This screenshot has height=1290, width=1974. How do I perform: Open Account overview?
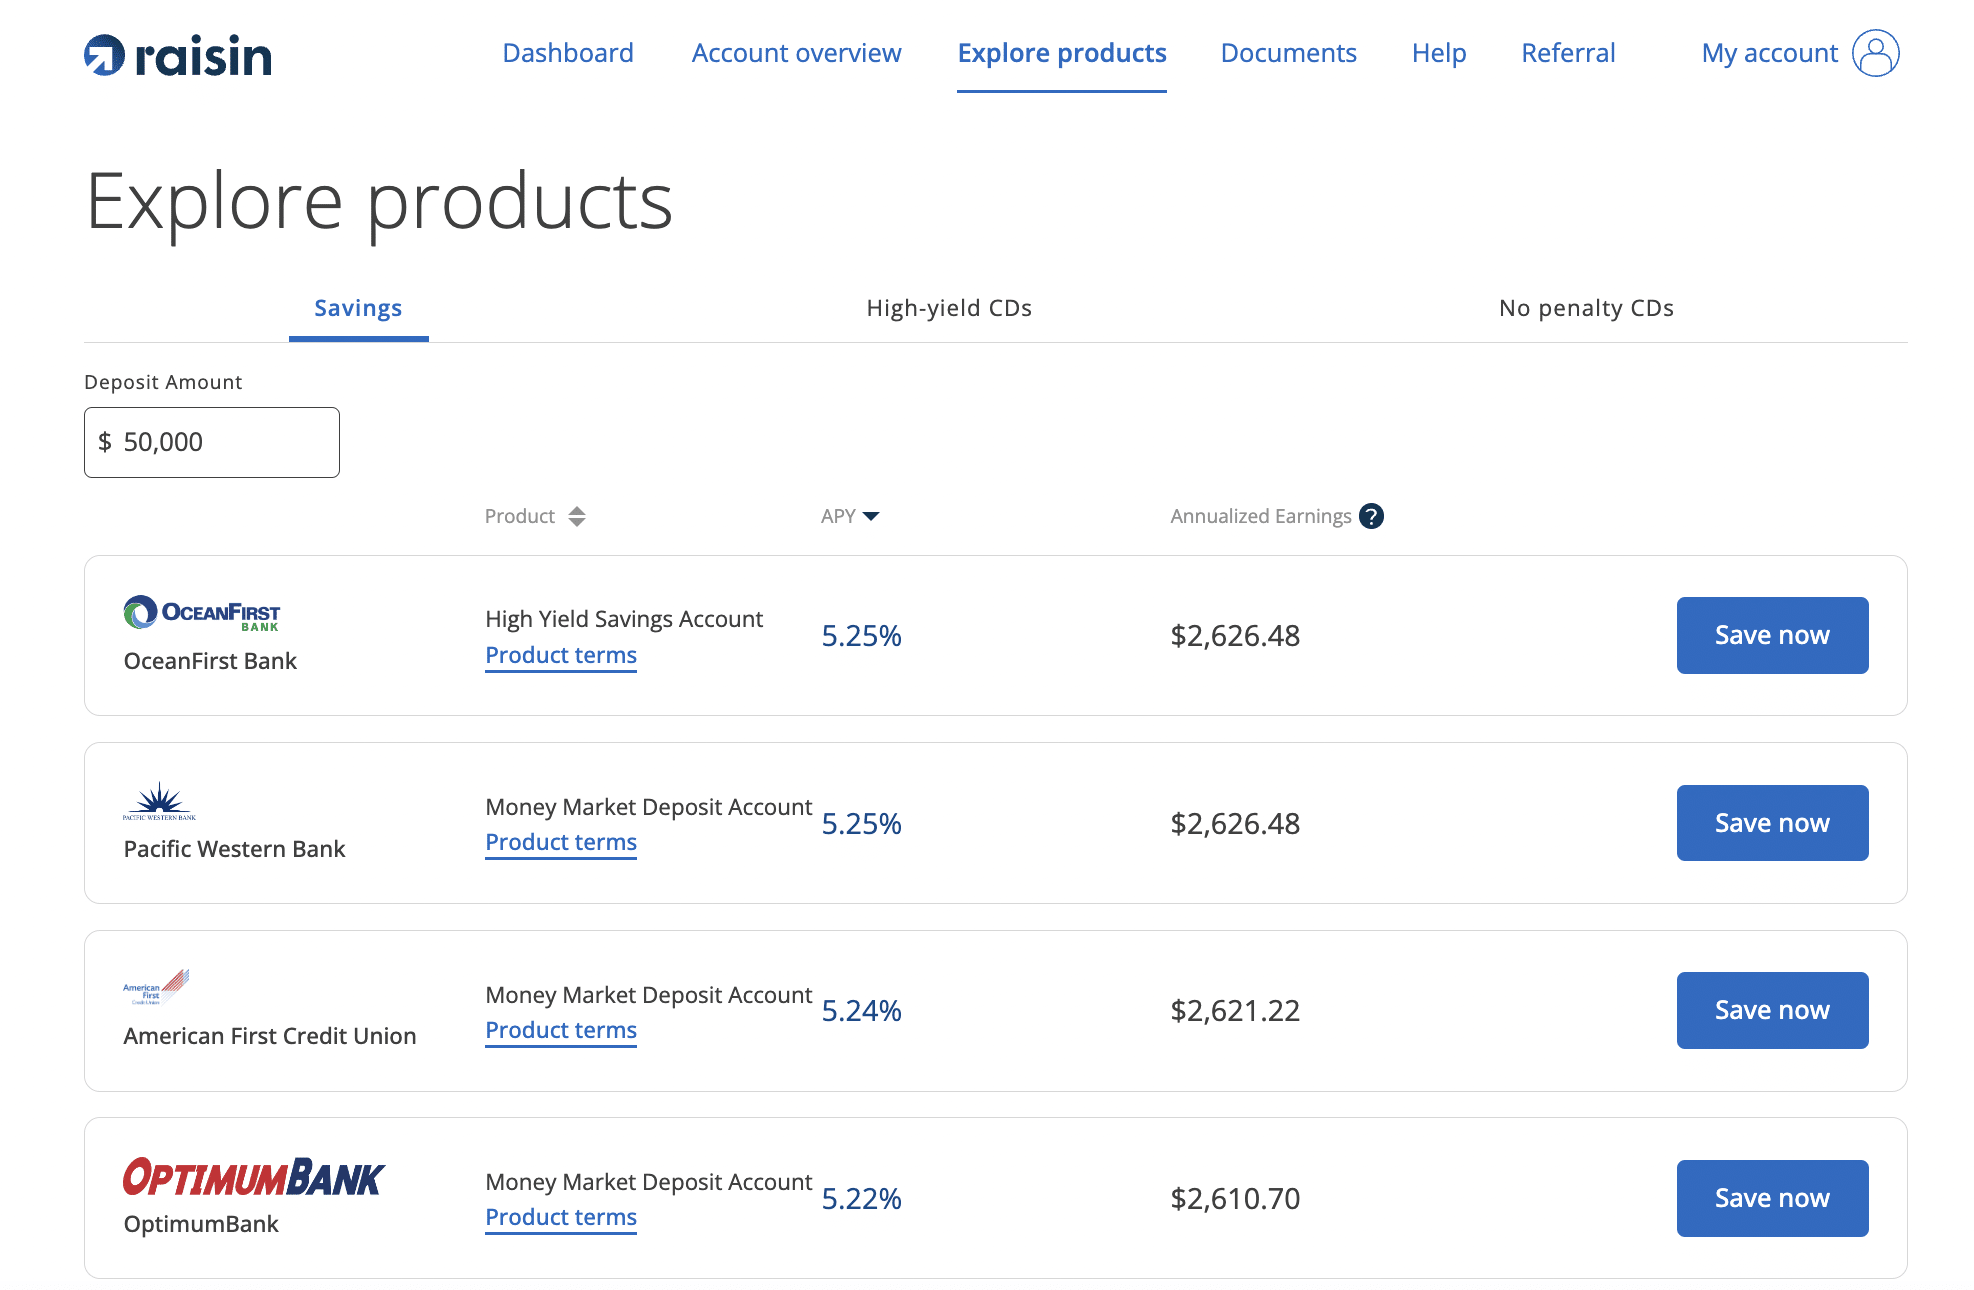point(796,53)
